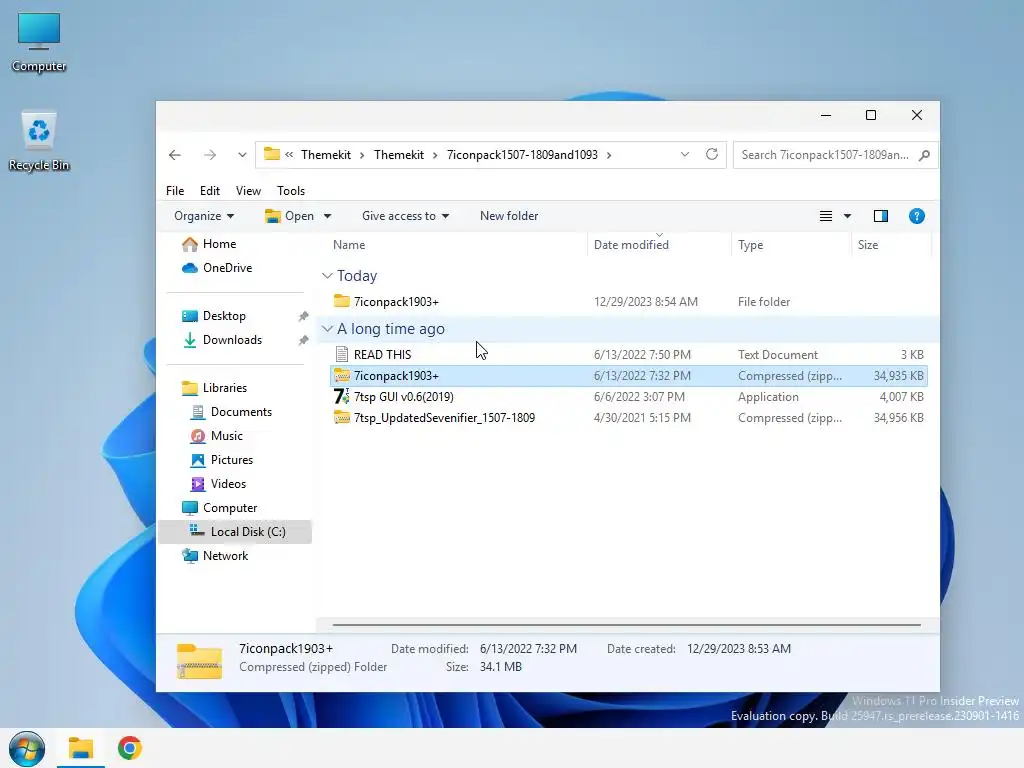The height and width of the screenshot is (768, 1024).
Task: Refresh the current folder view
Action: point(712,155)
